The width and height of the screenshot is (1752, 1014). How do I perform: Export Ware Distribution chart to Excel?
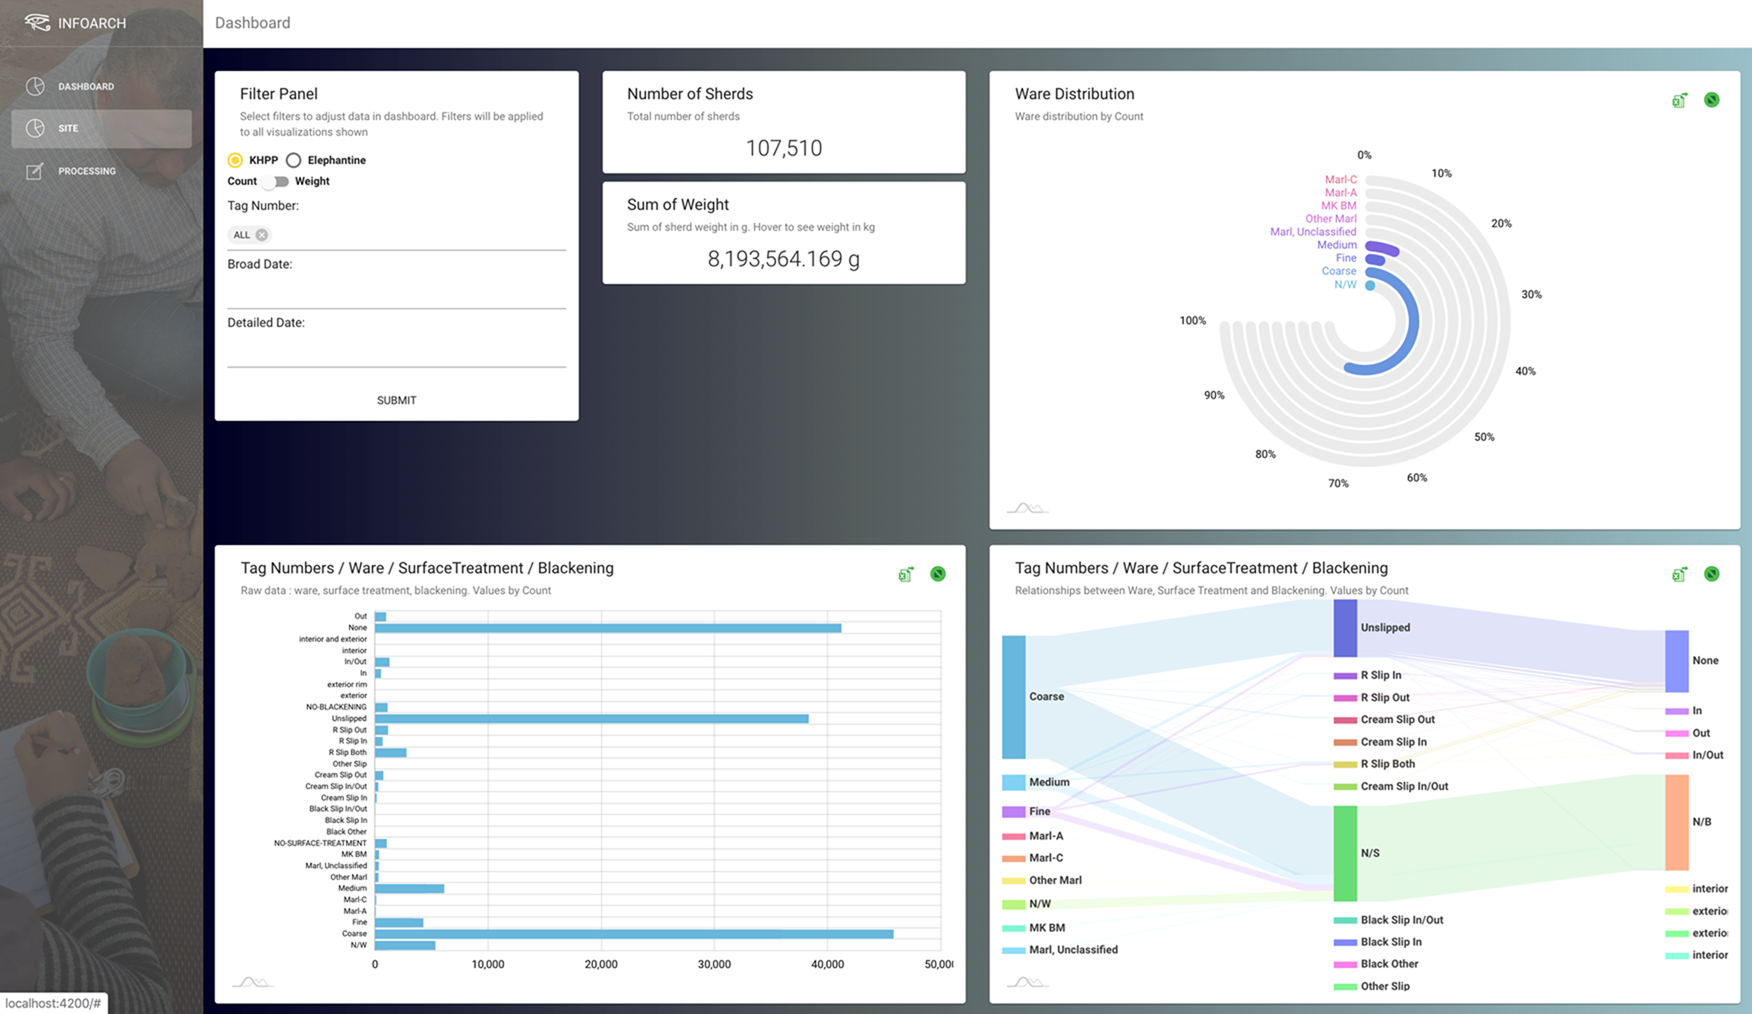pyautogui.click(x=1679, y=100)
